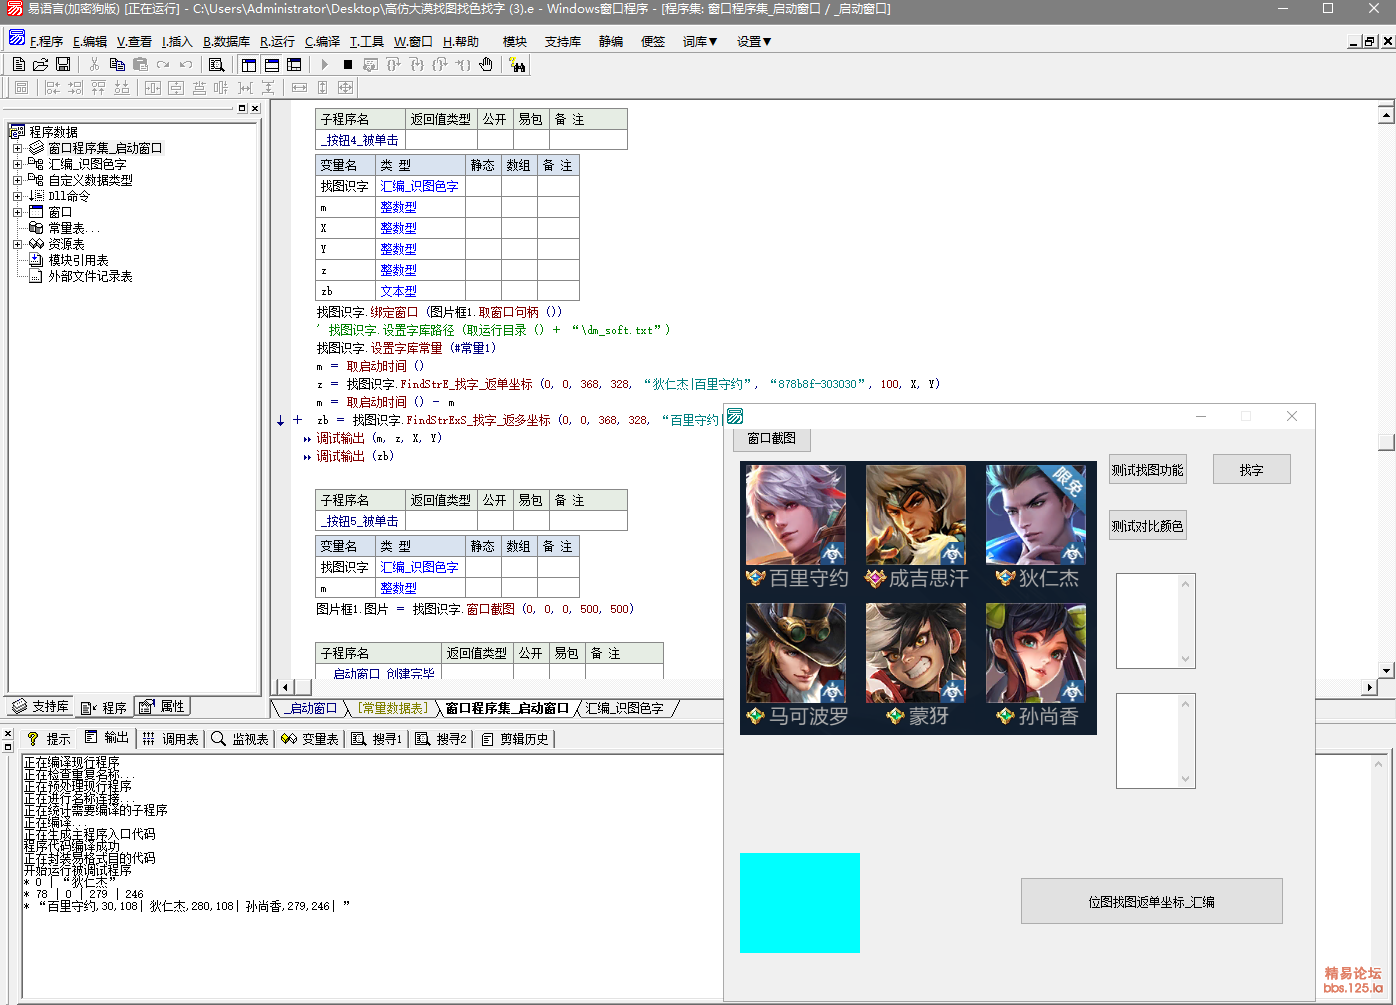Expand the 窗口 tree node

point(17,212)
